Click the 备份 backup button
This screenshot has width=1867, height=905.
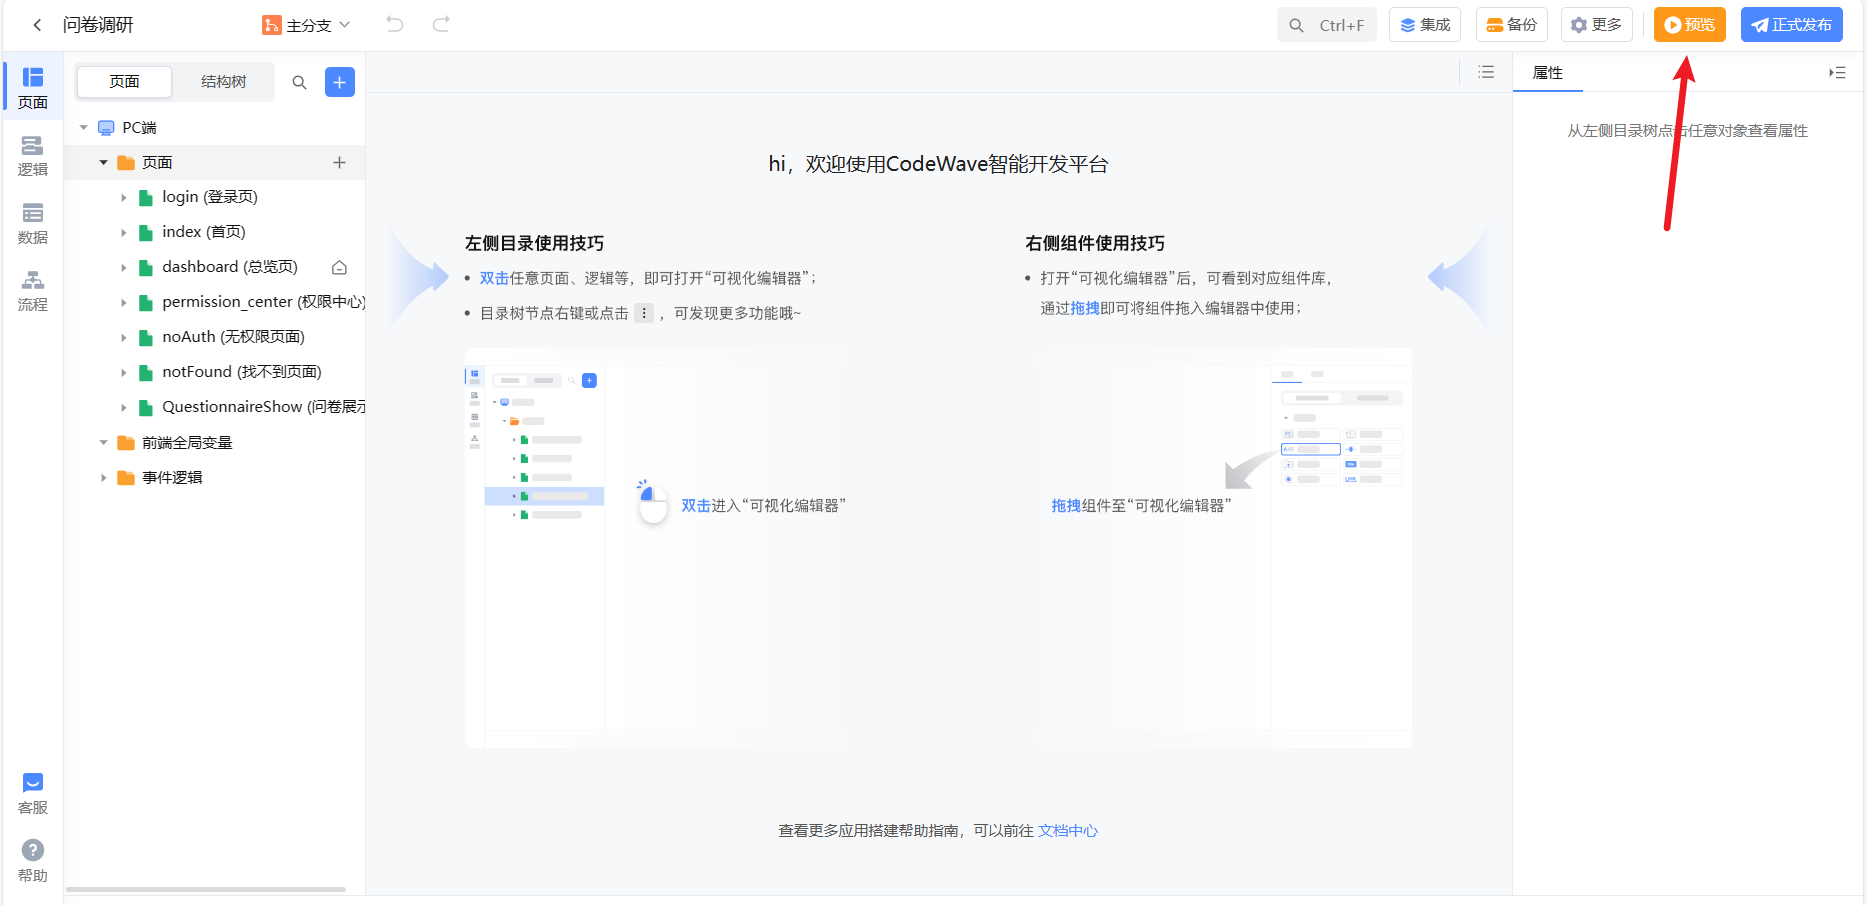(x=1512, y=25)
